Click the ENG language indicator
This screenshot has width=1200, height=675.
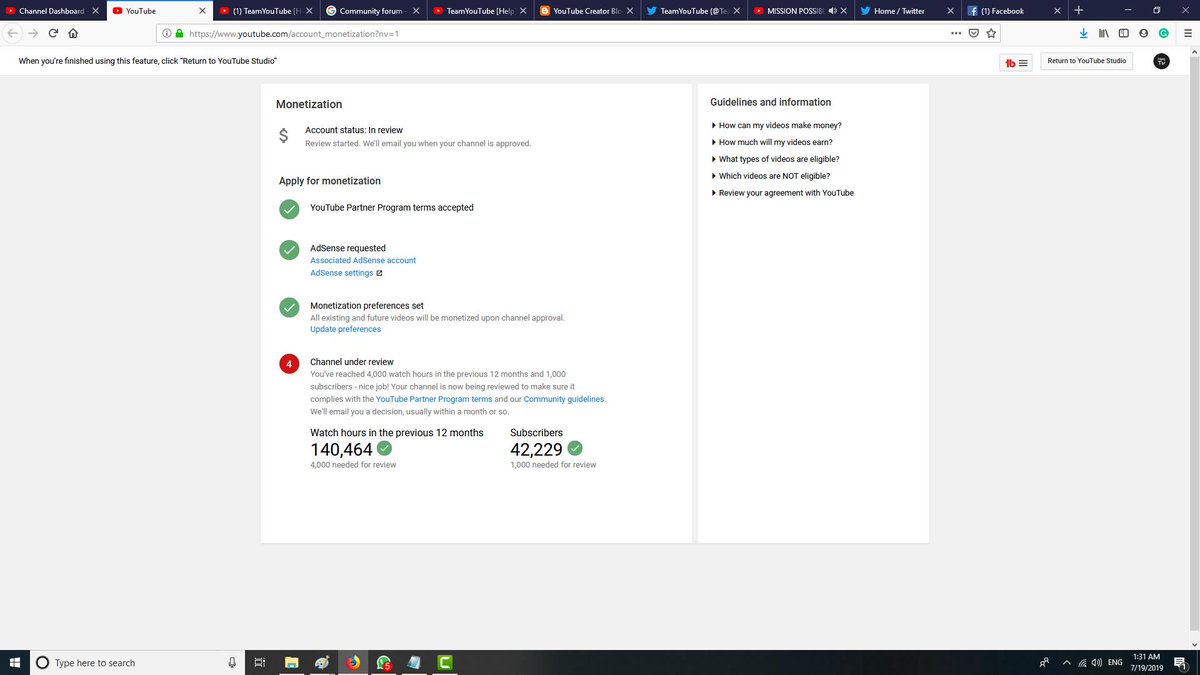[x=1115, y=663]
